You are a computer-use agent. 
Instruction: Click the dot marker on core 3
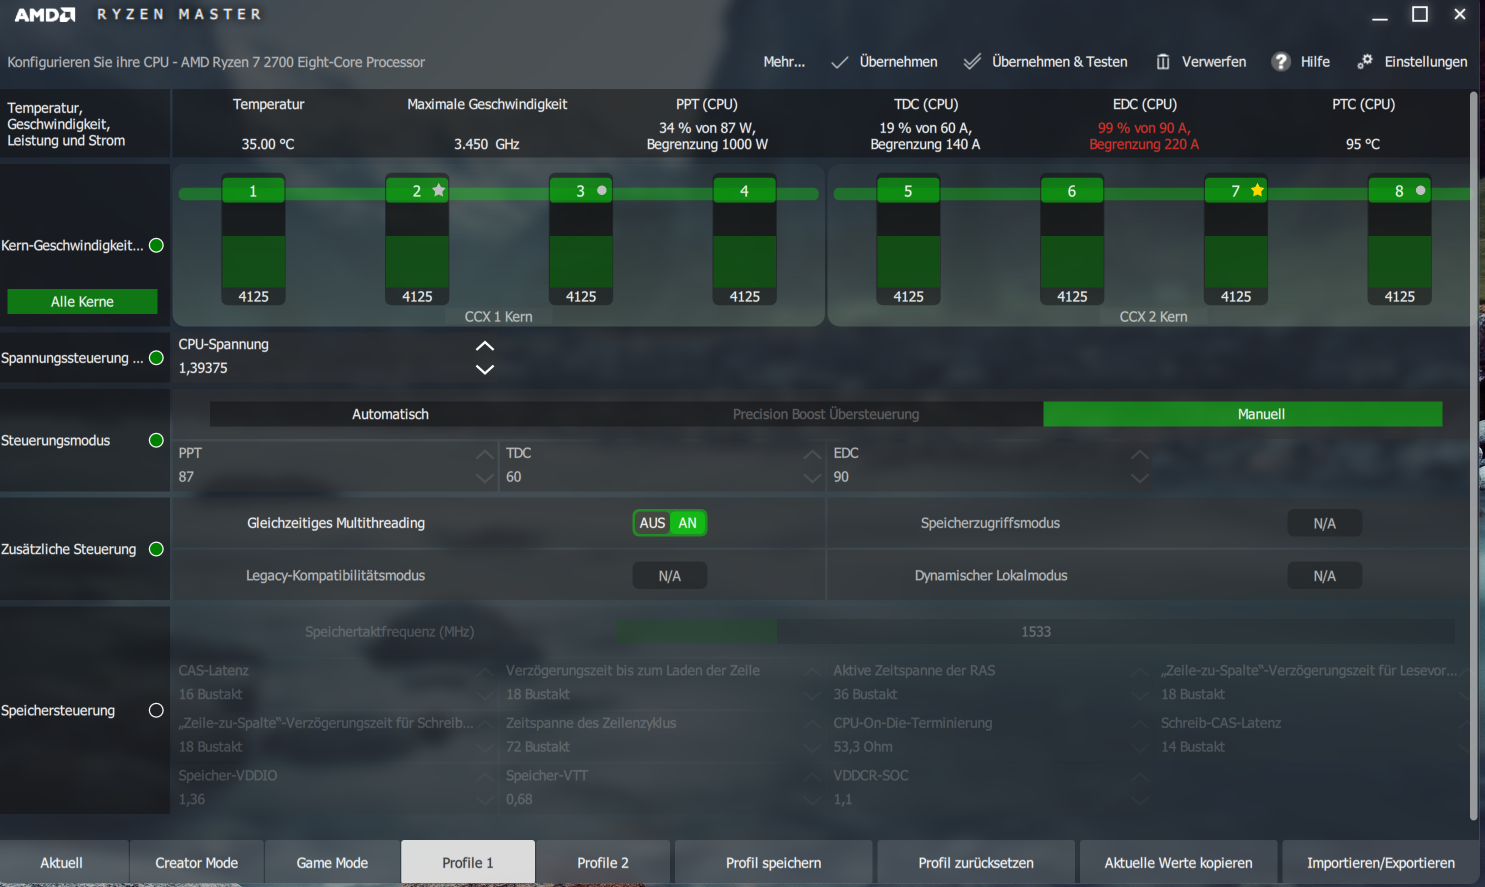[602, 190]
